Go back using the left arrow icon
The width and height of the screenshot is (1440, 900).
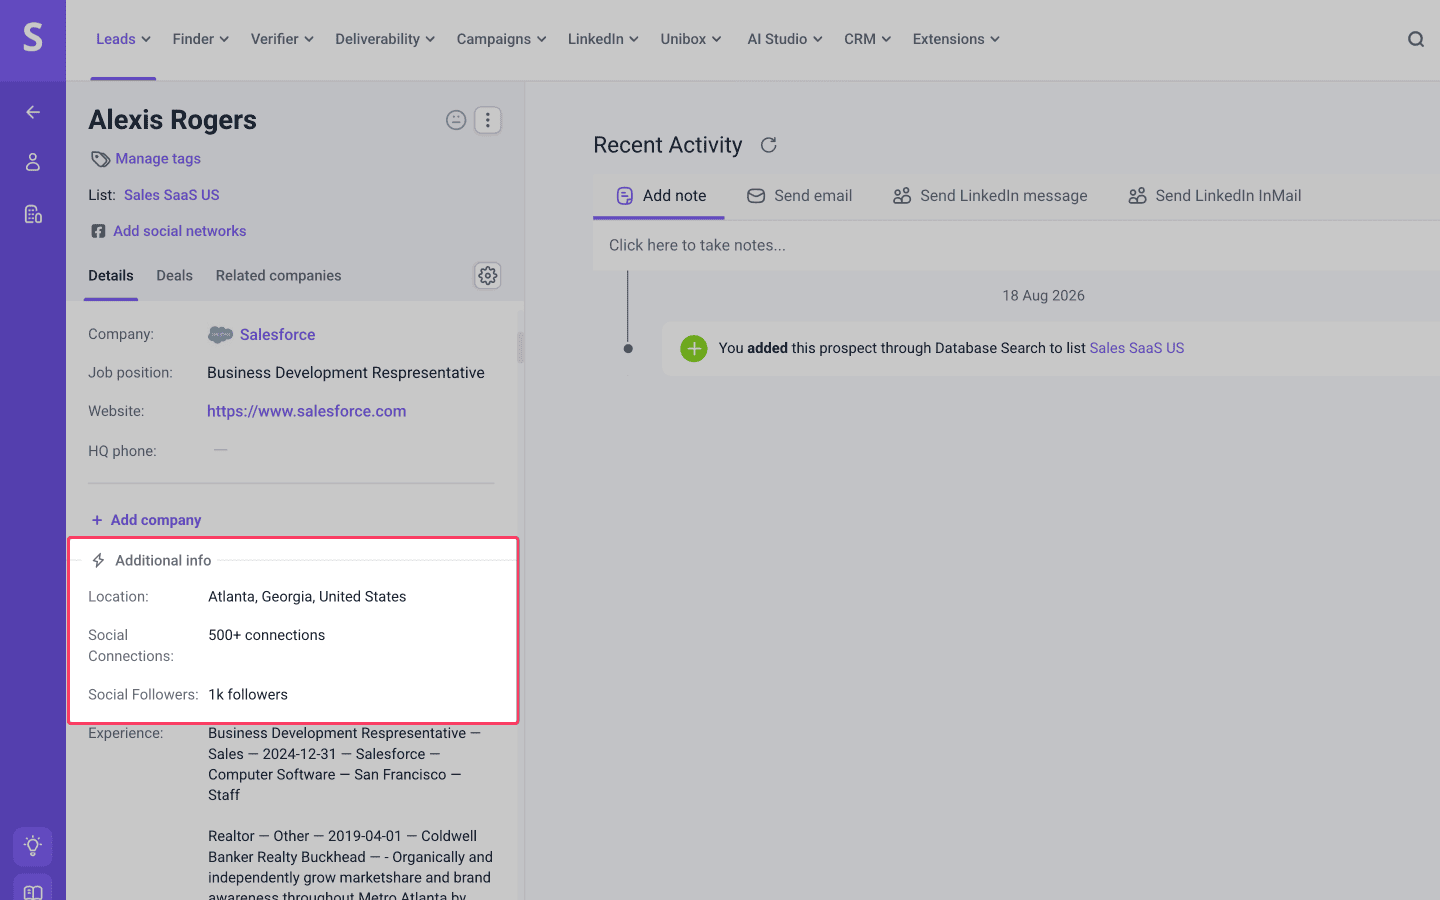coord(33,112)
